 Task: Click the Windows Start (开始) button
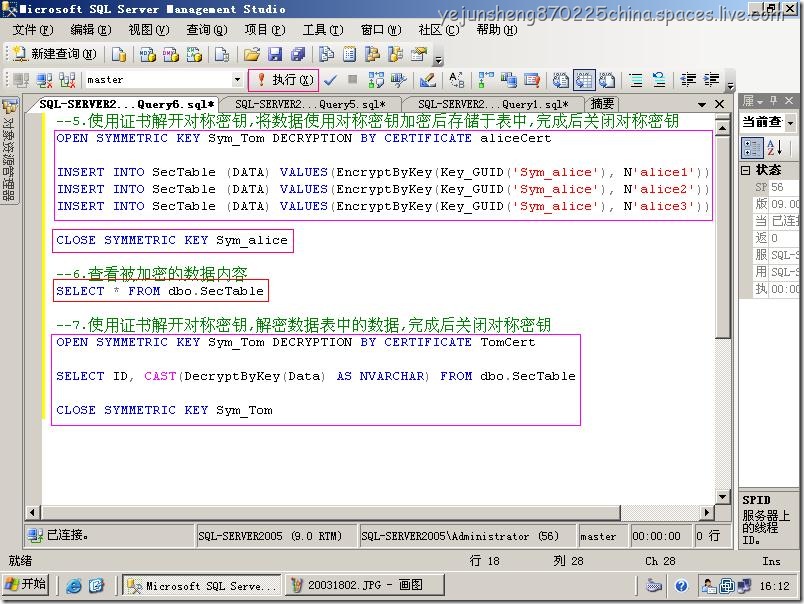pos(26,585)
